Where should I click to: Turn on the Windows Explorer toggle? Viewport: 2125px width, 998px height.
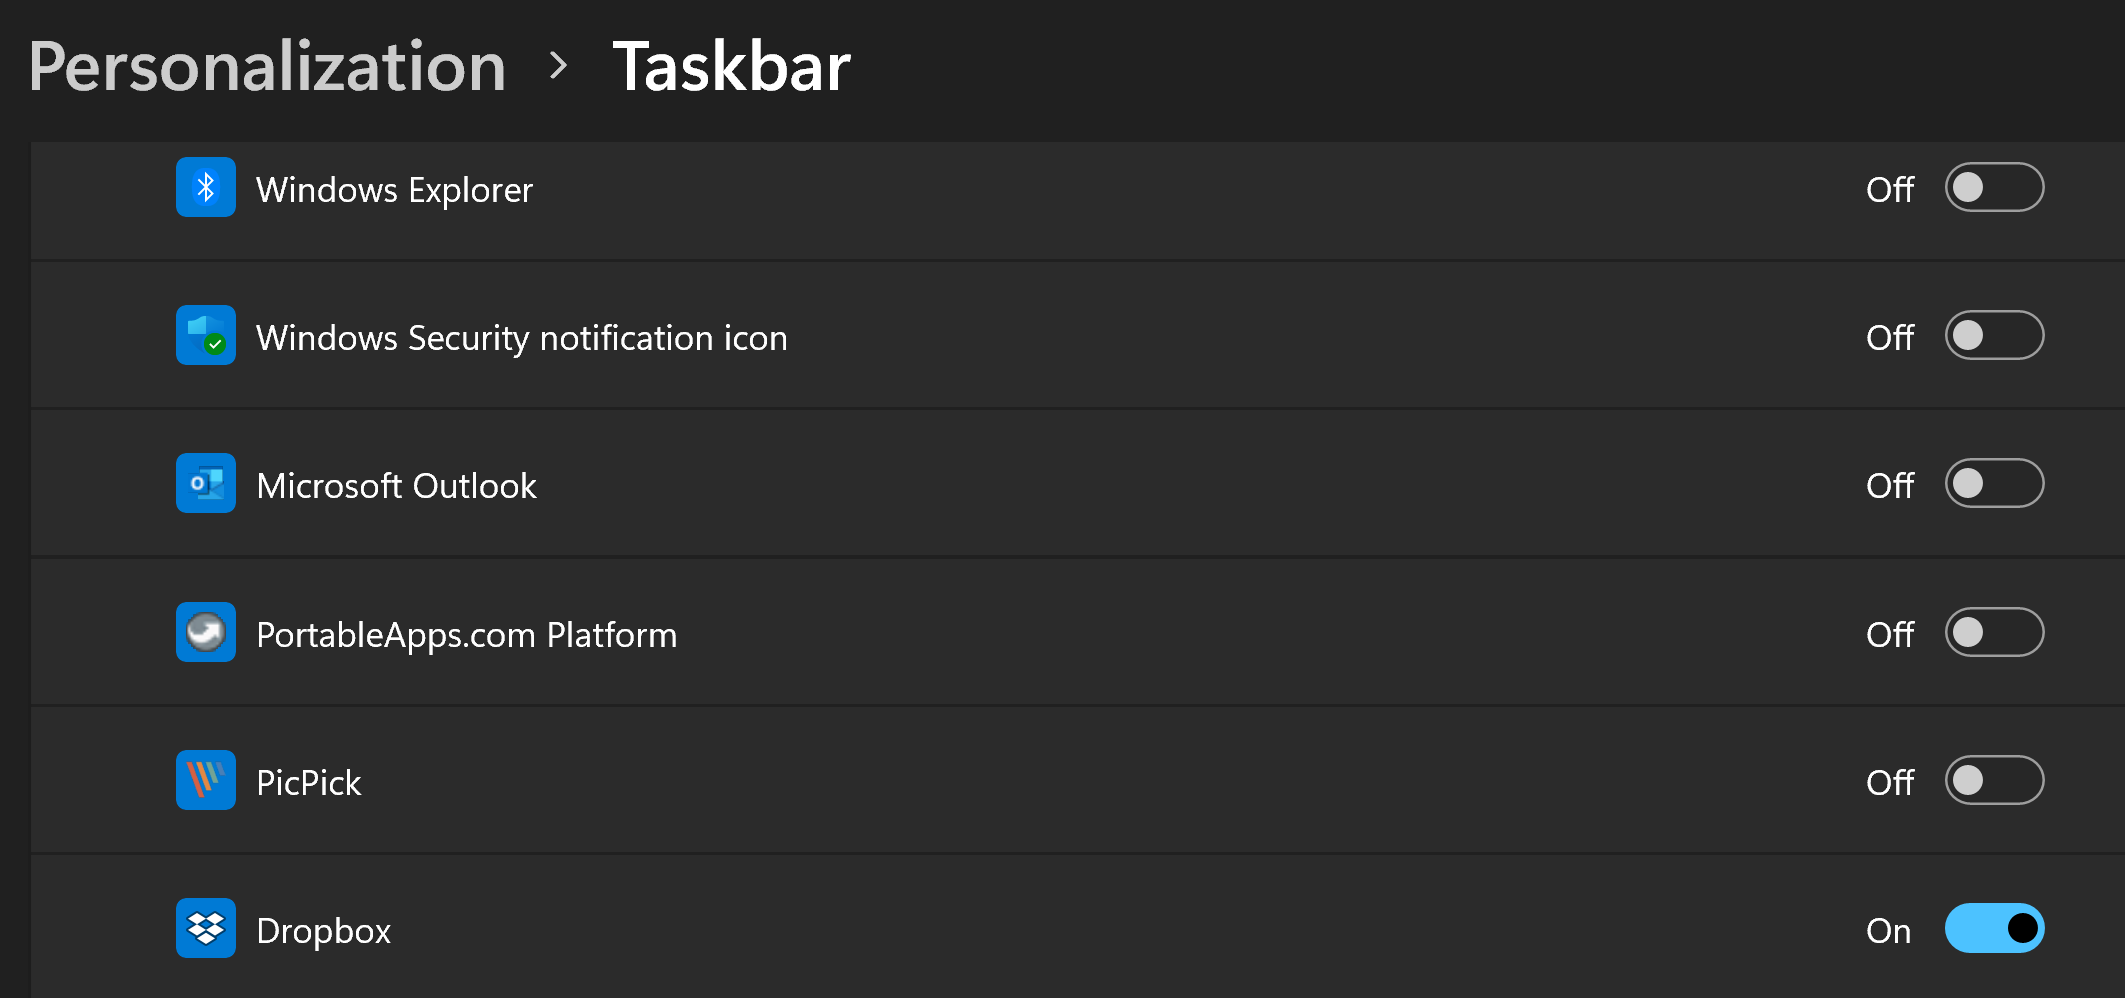pyautogui.click(x=1993, y=187)
